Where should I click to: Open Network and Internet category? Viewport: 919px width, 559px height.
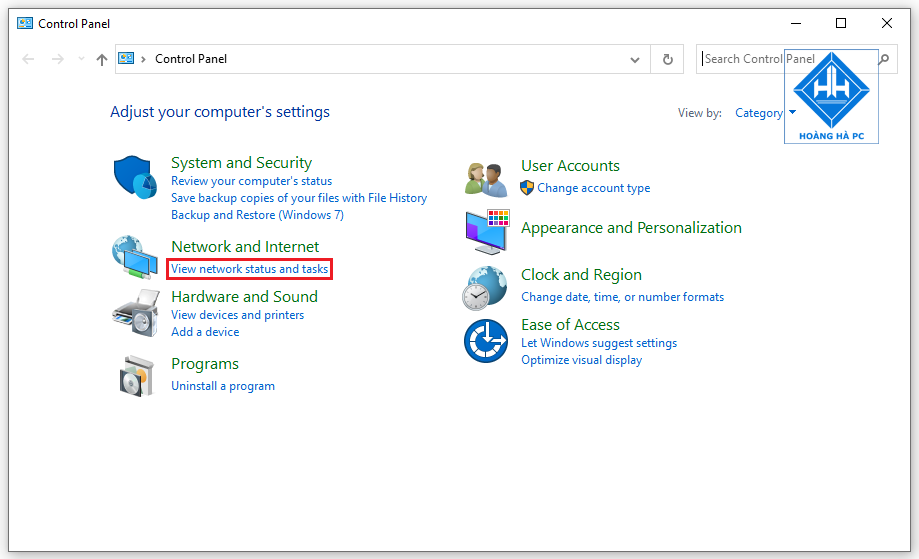point(245,247)
